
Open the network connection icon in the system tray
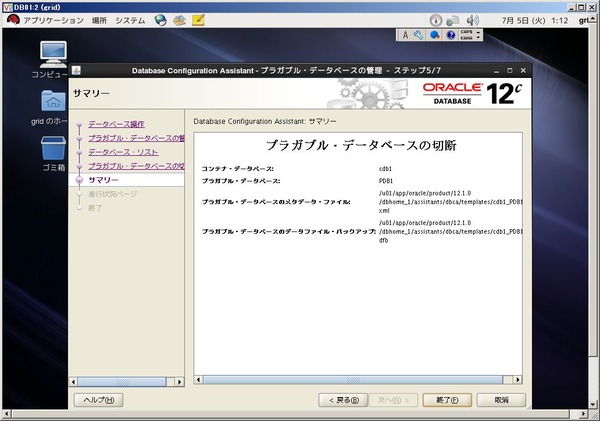pyautogui.click(x=453, y=20)
